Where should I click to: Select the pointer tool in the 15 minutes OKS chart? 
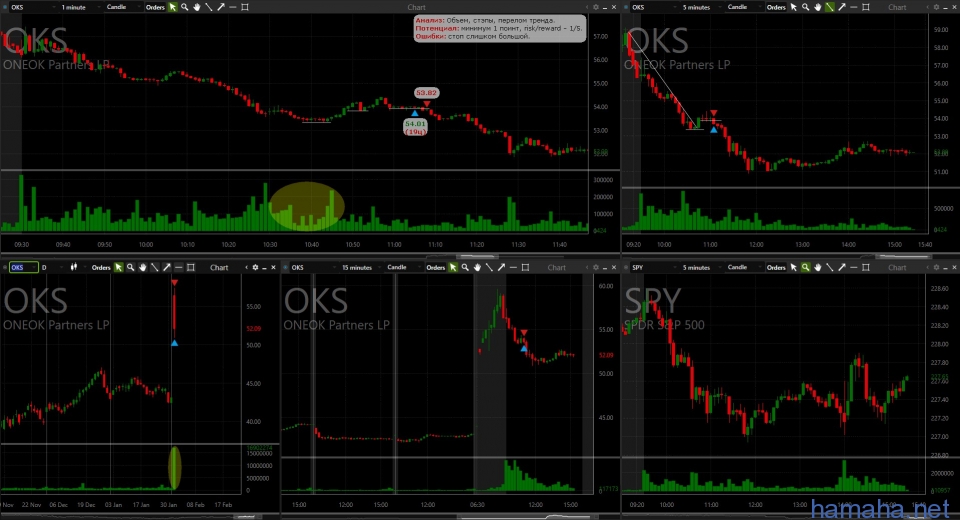point(453,268)
